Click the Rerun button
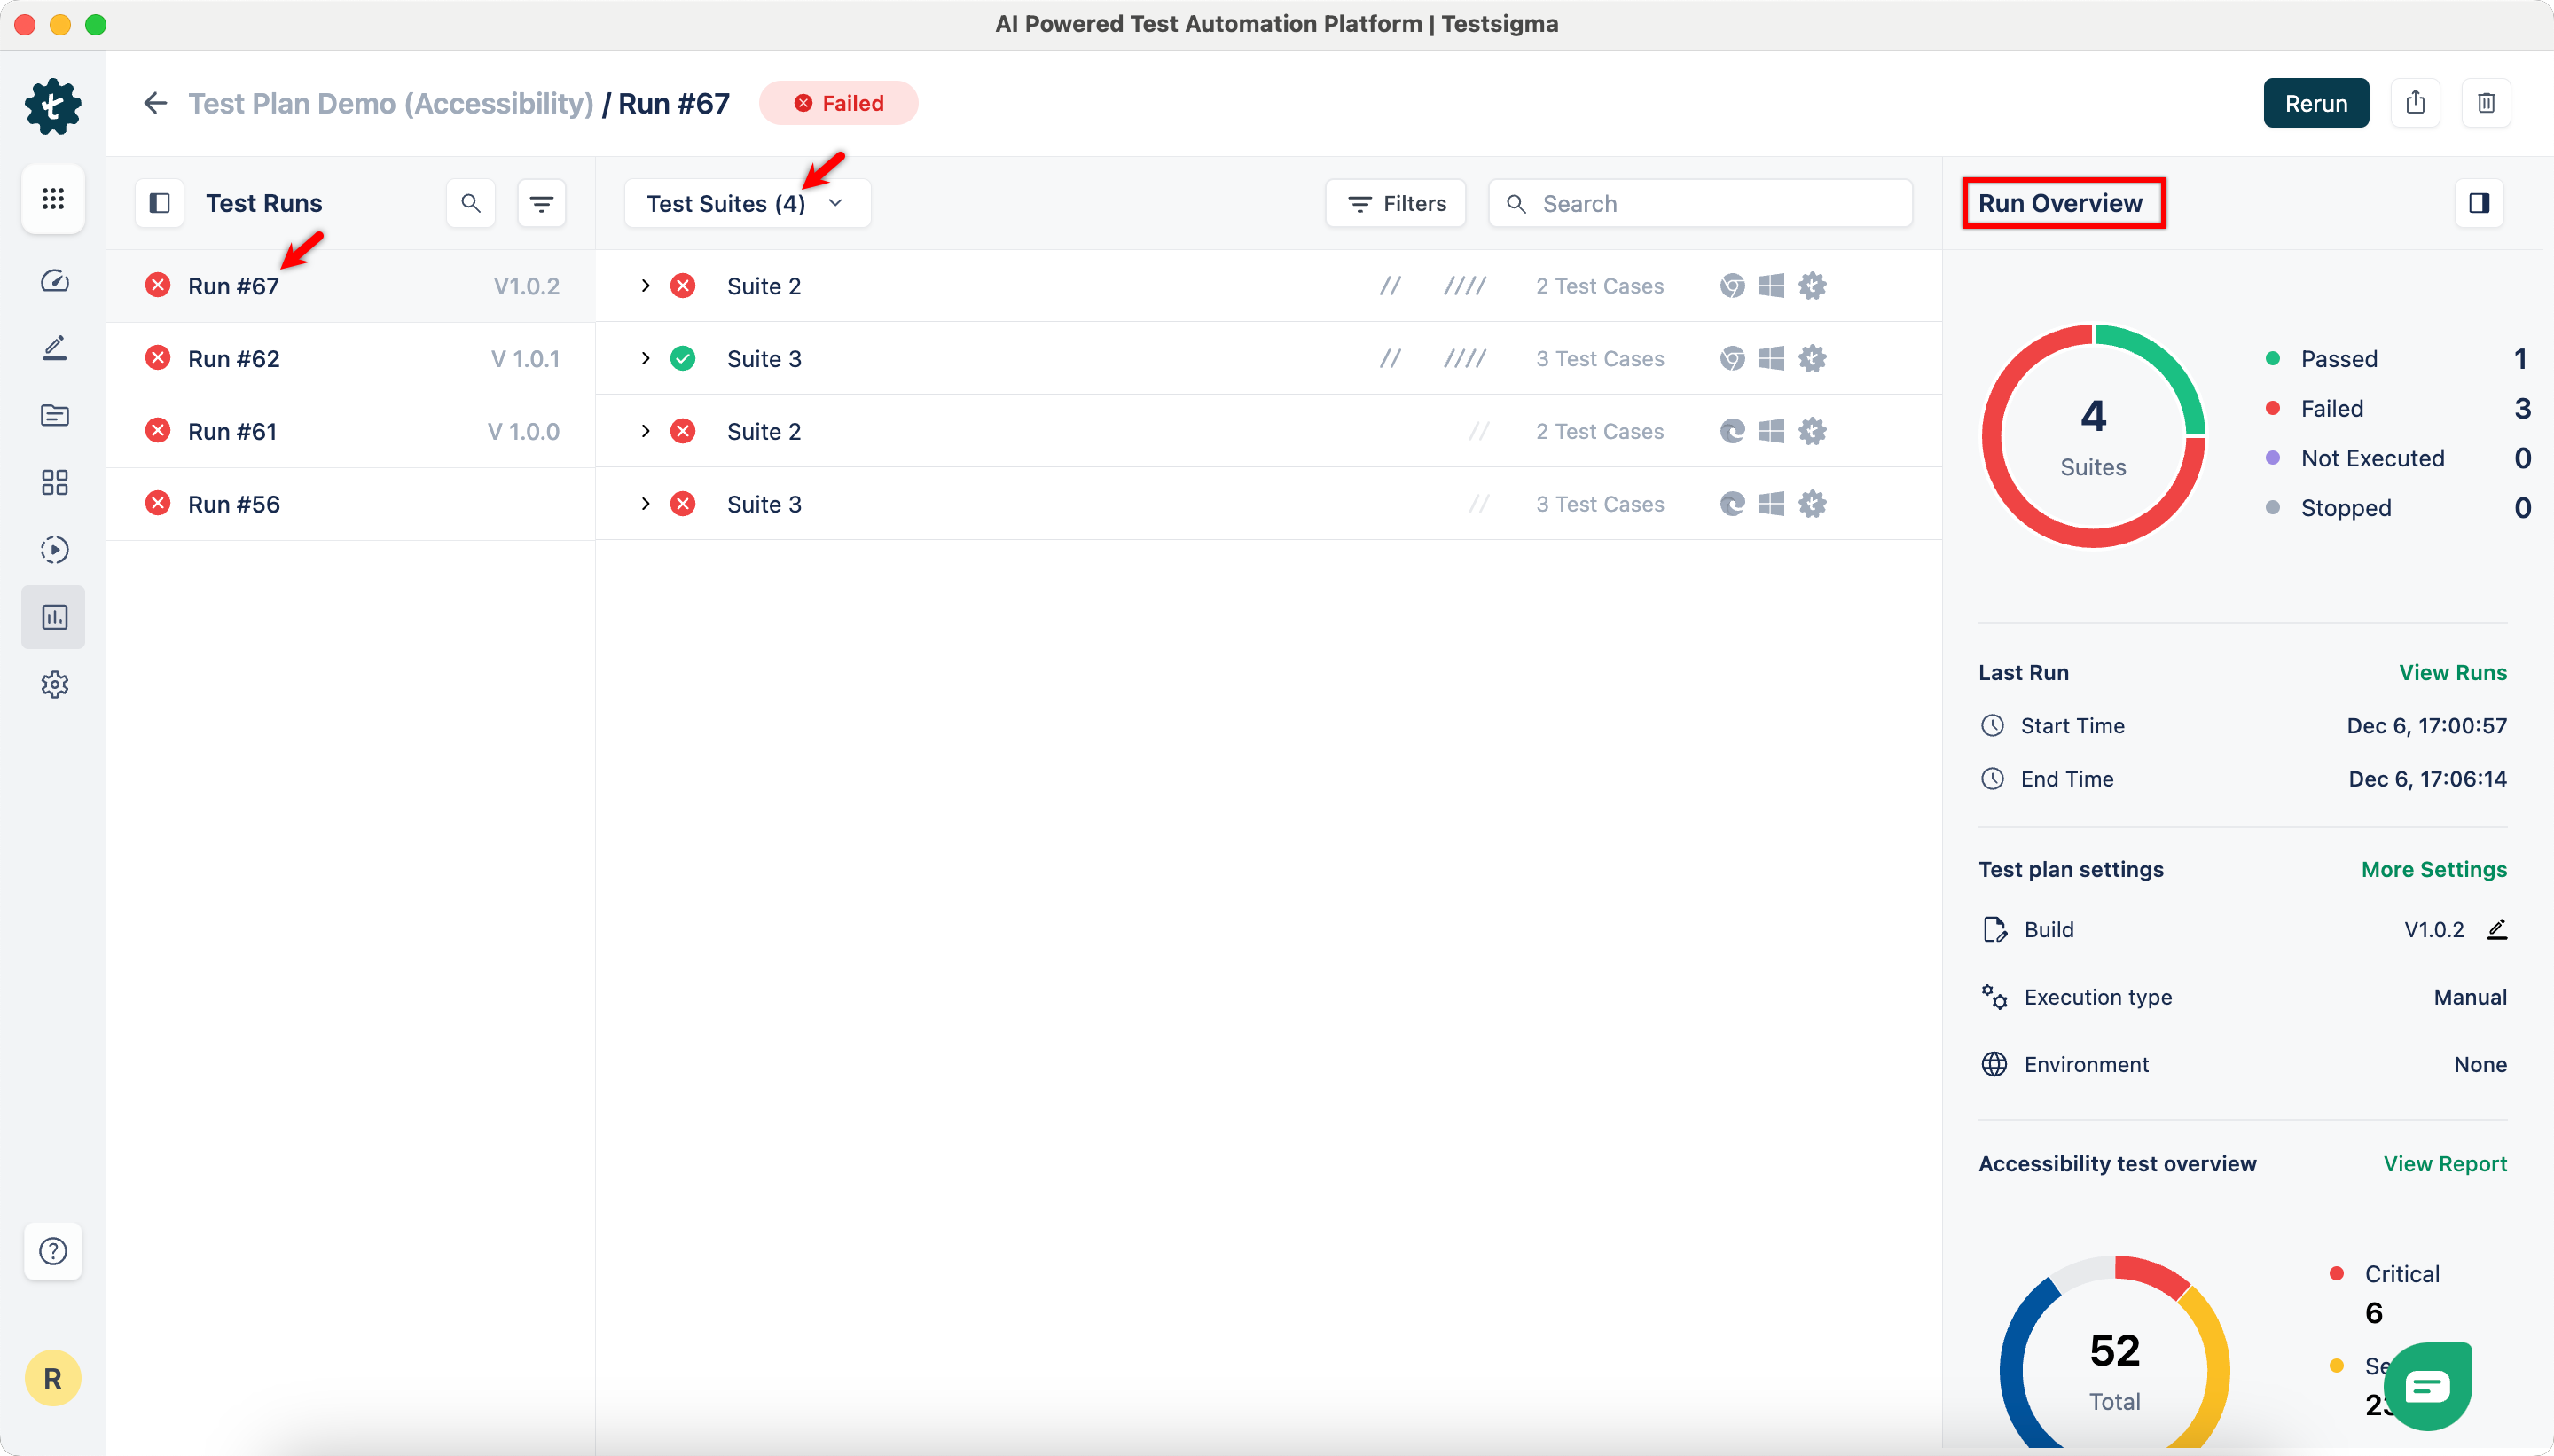This screenshot has width=2554, height=1456. point(2315,103)
